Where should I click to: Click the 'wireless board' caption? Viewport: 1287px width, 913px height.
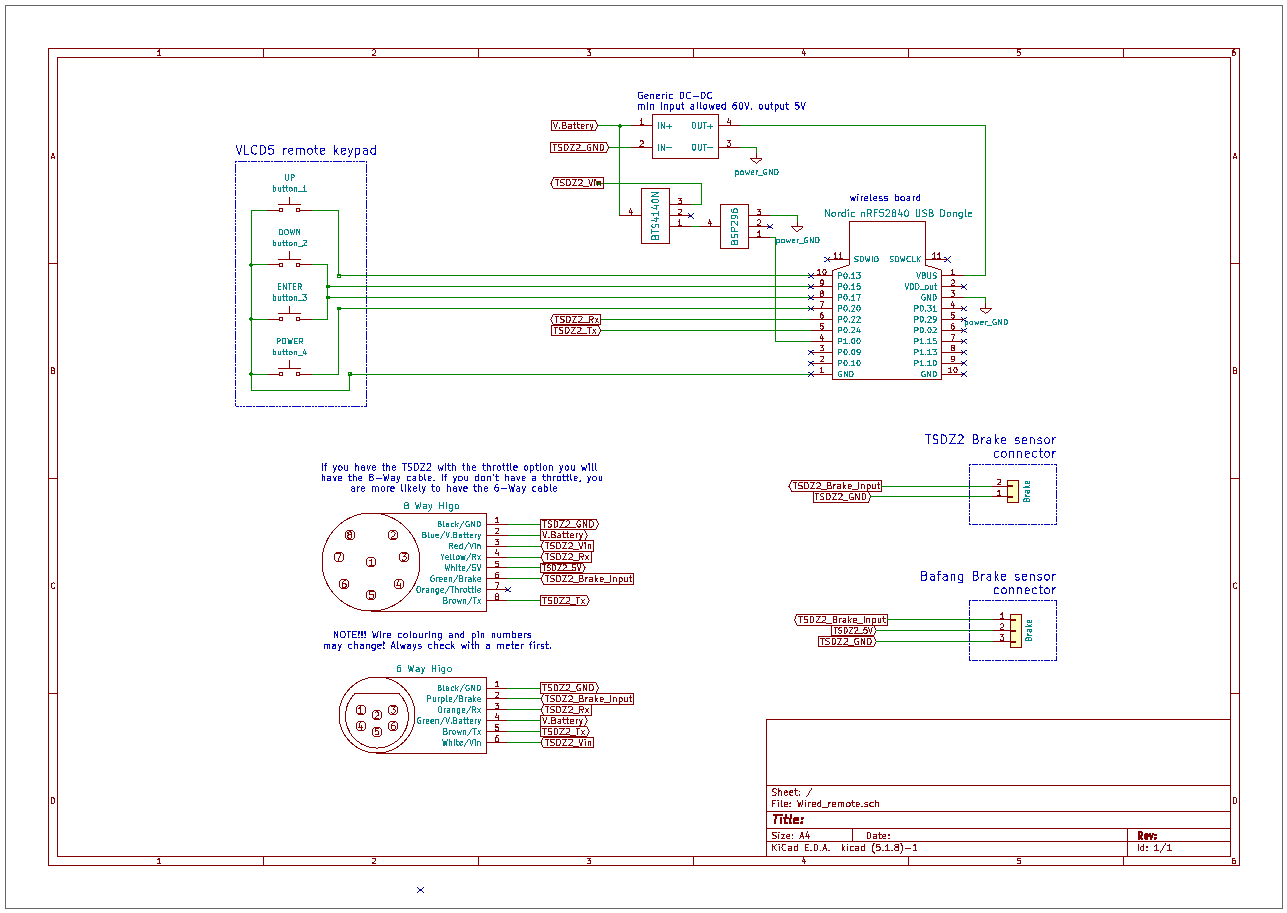[x=885, y=198]
